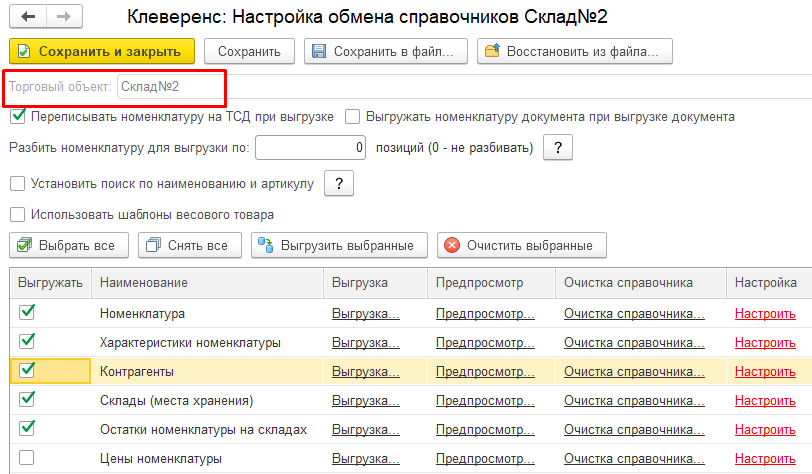Open Выгрузка link for Контрагенты
812x474 pixels.
pos(366,372)
